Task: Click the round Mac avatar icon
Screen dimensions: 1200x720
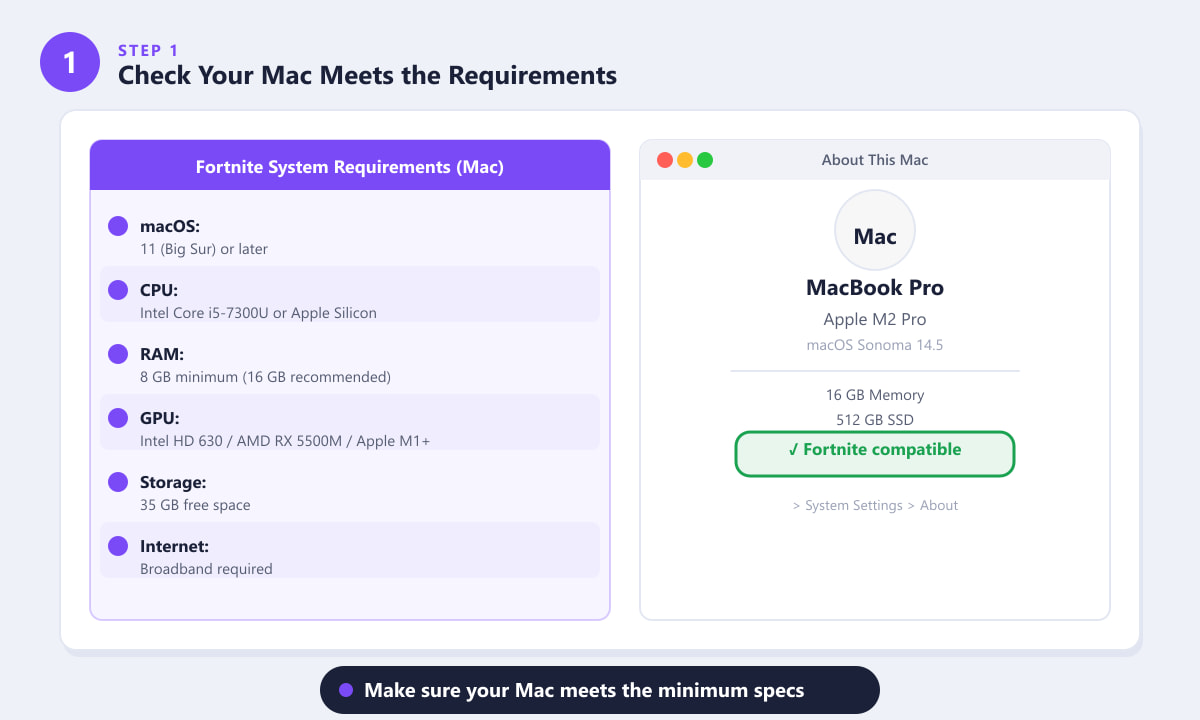Action: coord(875,231)
